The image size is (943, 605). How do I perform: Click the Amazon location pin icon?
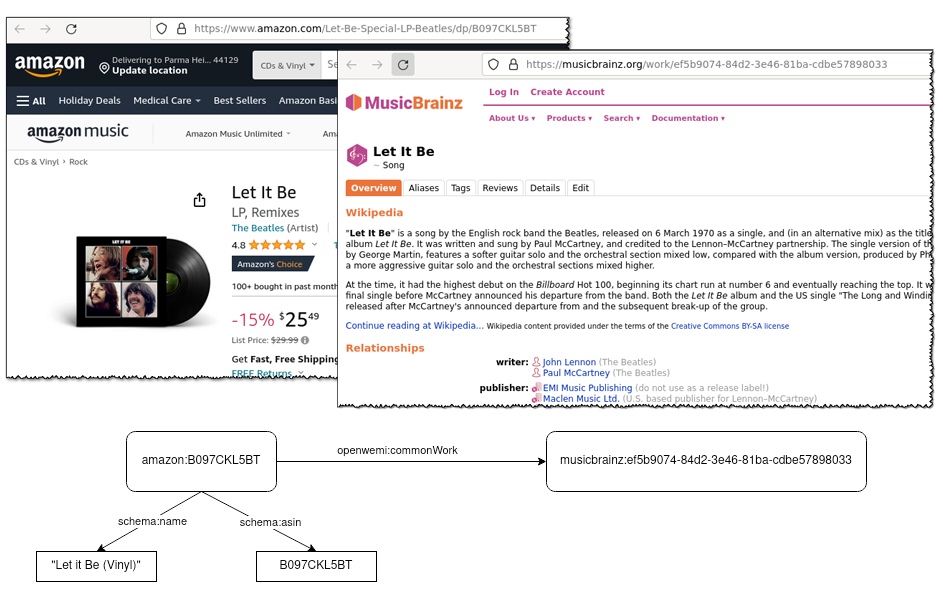point(104,67)
